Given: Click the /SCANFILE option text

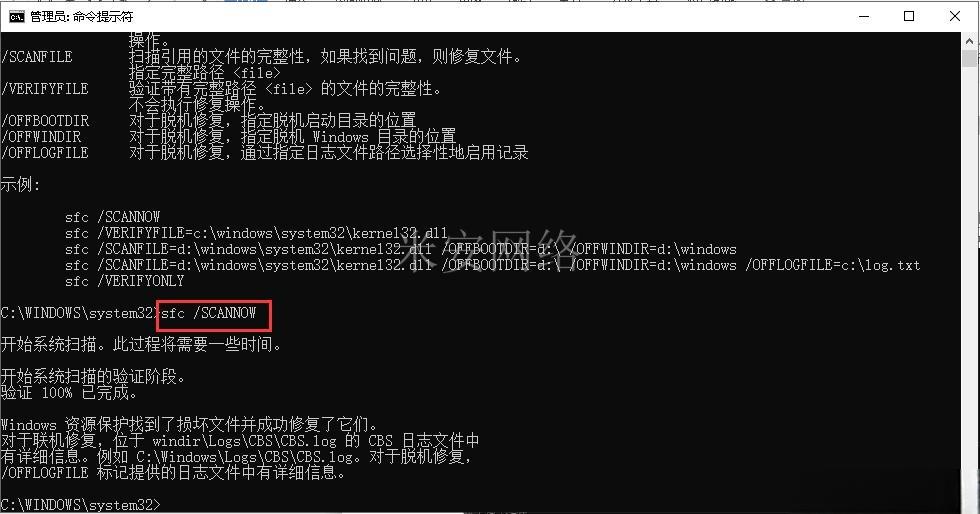Looking at the screenshot, I should pyautogui.click(x=37, y=57).
